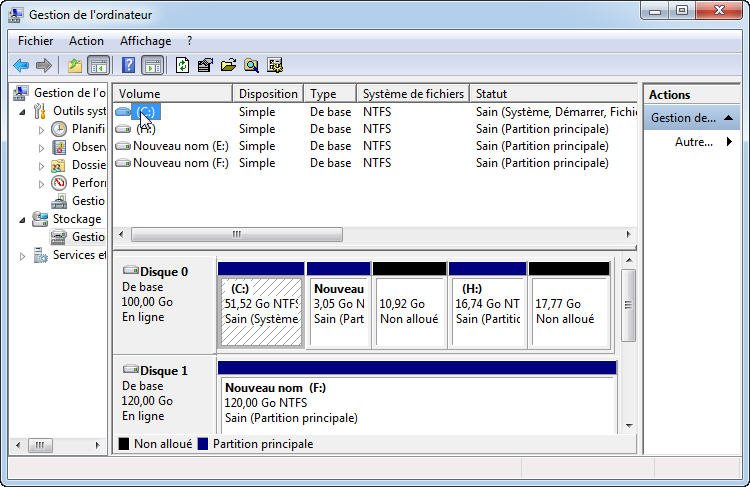
Task: Open the ? help menu
Action: tap(189, 41)
